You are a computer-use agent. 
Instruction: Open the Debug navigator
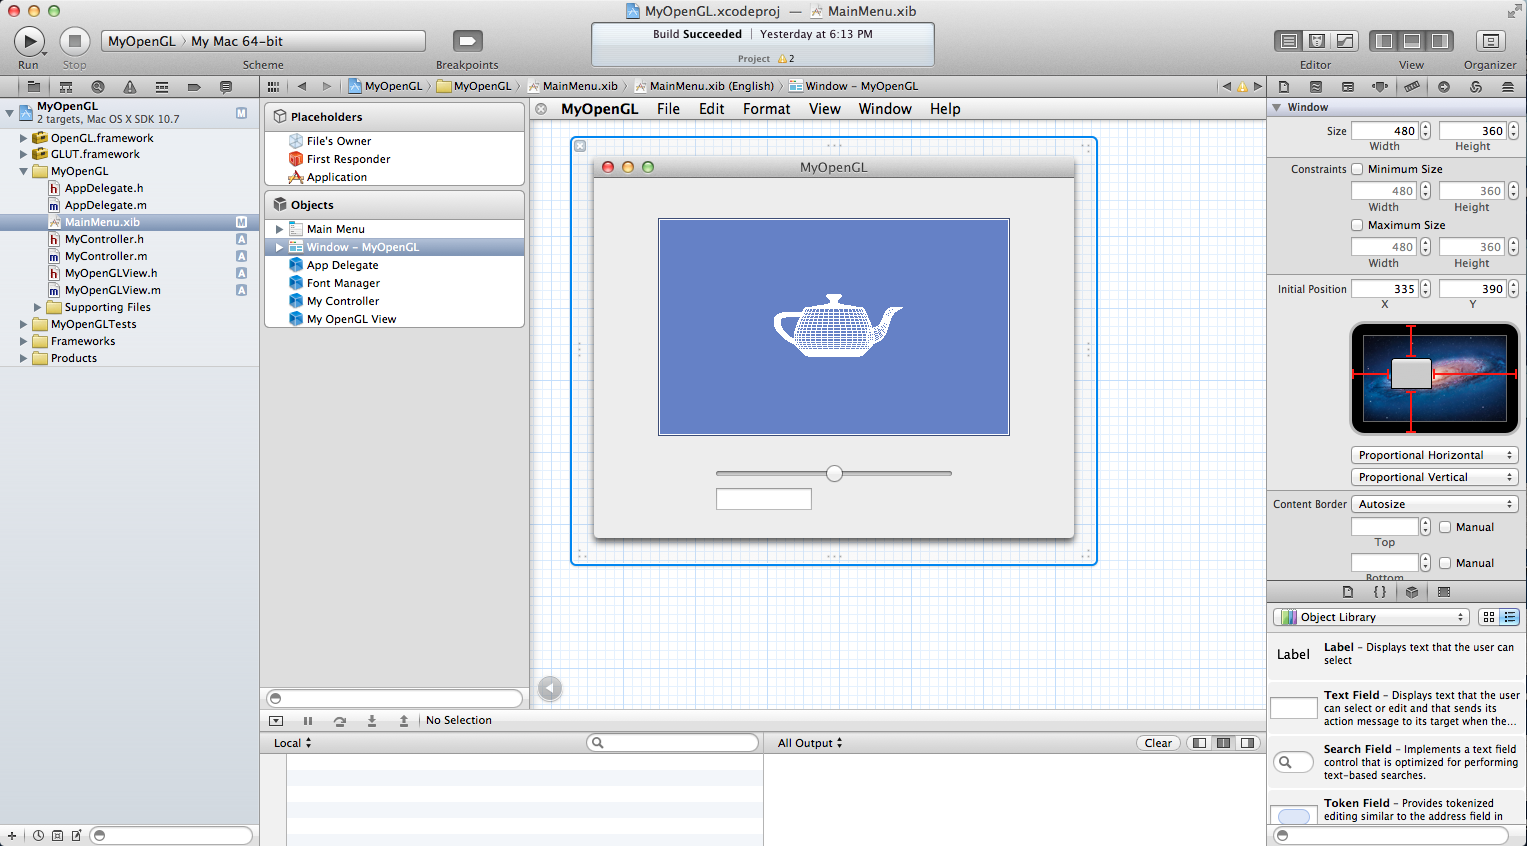(x=162, y=87)
